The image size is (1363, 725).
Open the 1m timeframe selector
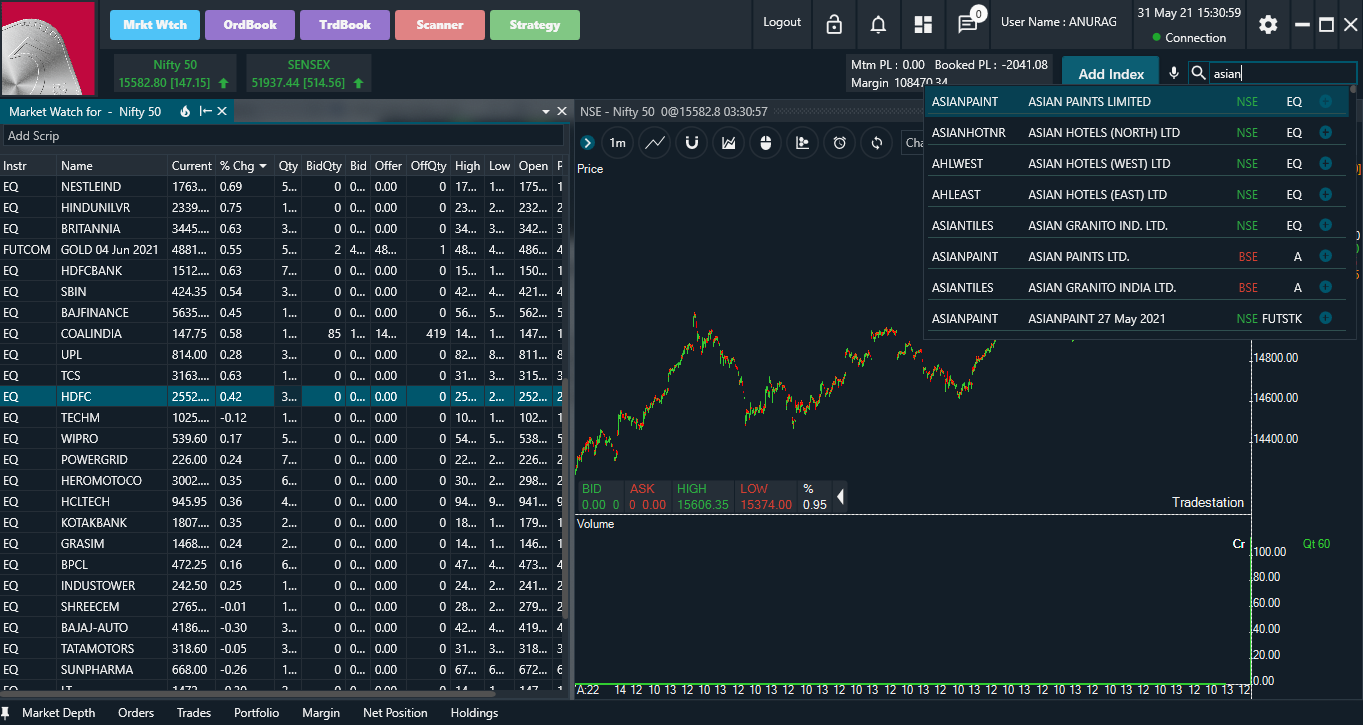tap(618, 143)
